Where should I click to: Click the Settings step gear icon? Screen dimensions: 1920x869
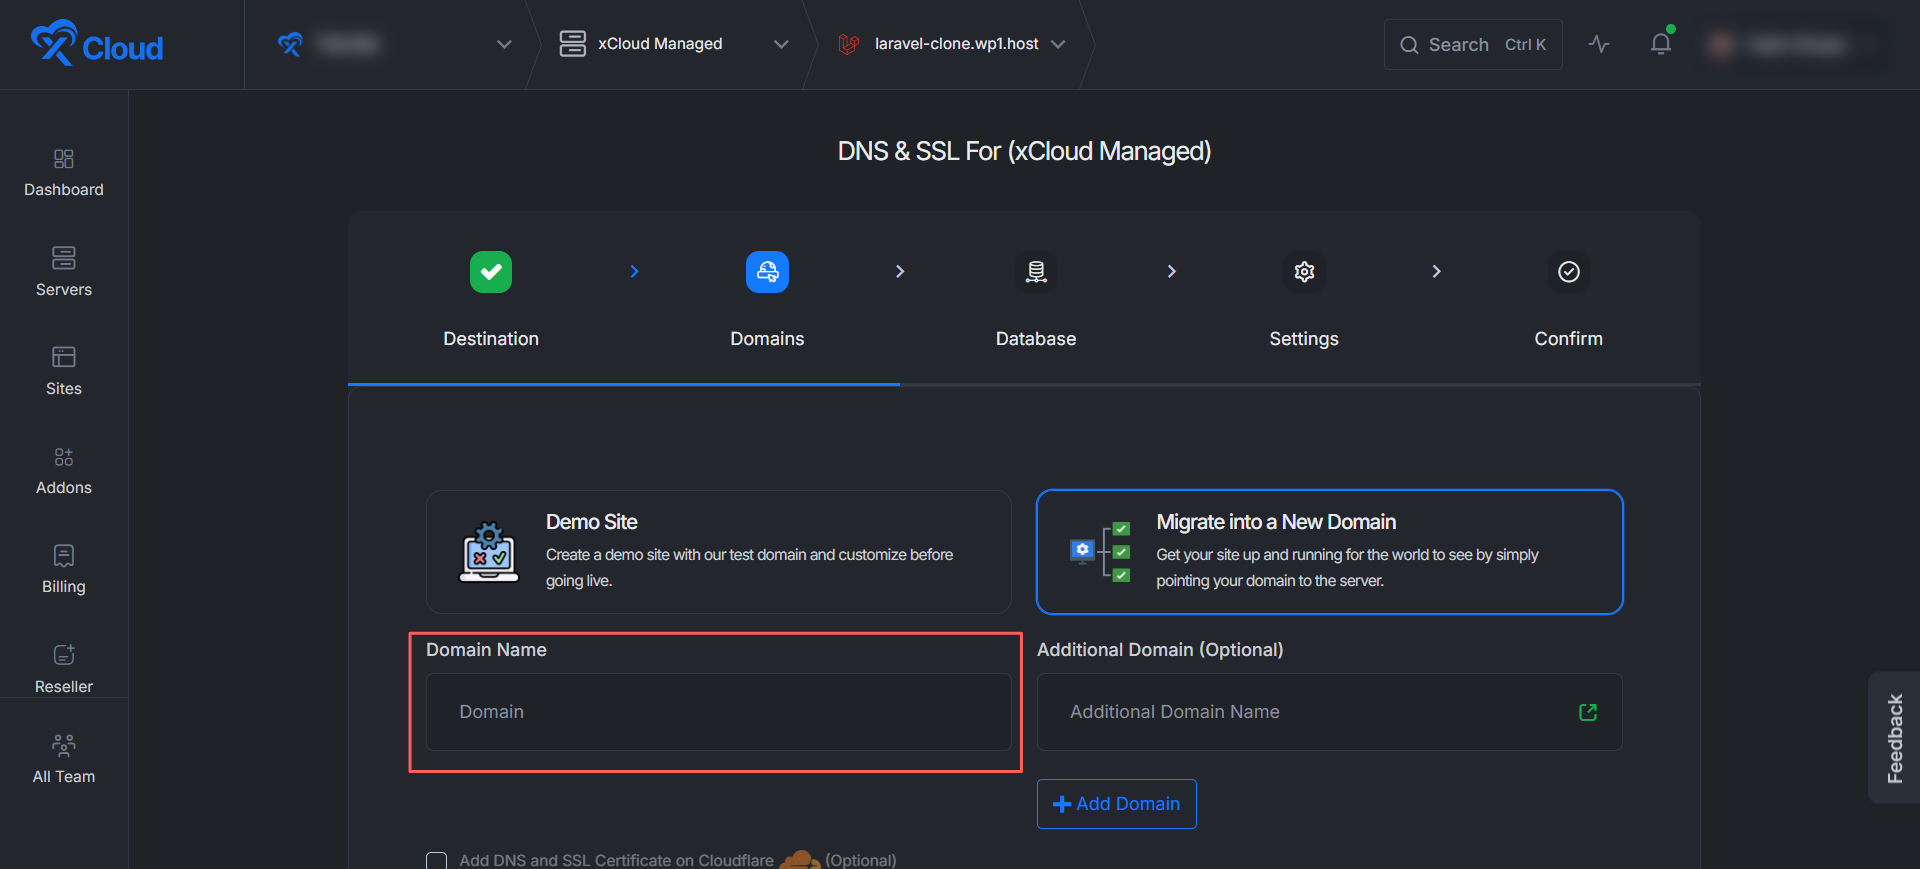[x=1304, y=272]
